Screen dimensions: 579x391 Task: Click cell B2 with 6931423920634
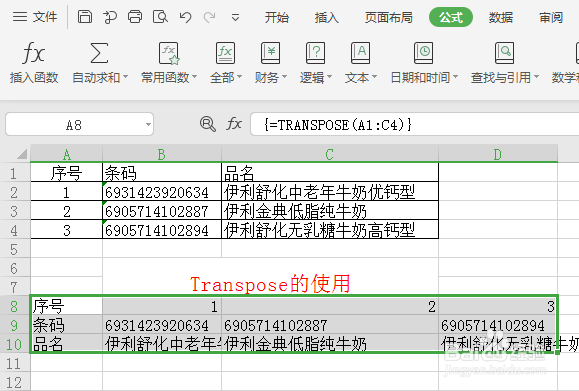(x=162, y=192)
